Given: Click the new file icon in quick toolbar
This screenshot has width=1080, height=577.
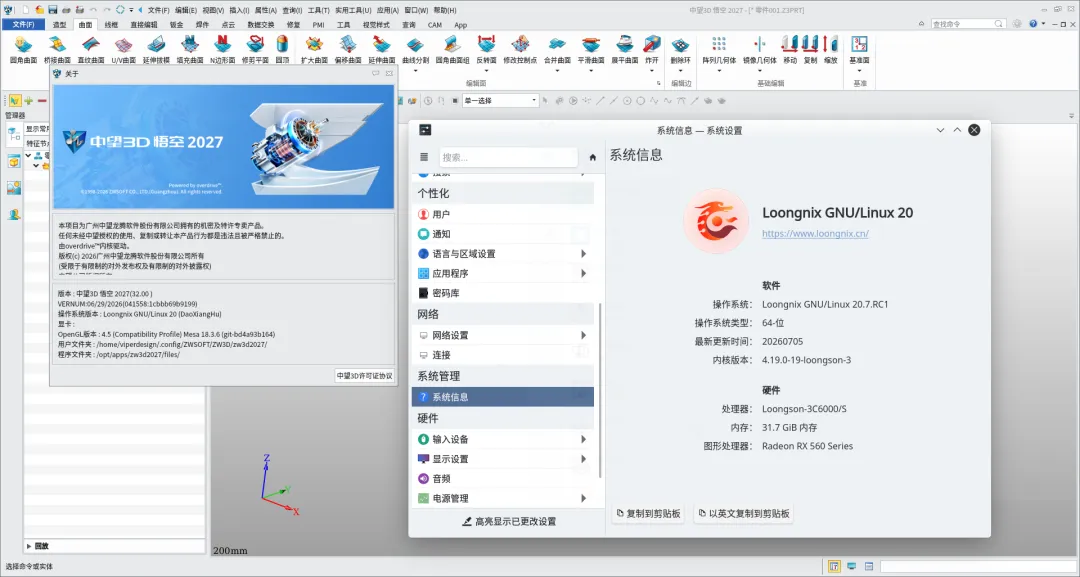Looking at the screenshot, I should click(26, 10).
